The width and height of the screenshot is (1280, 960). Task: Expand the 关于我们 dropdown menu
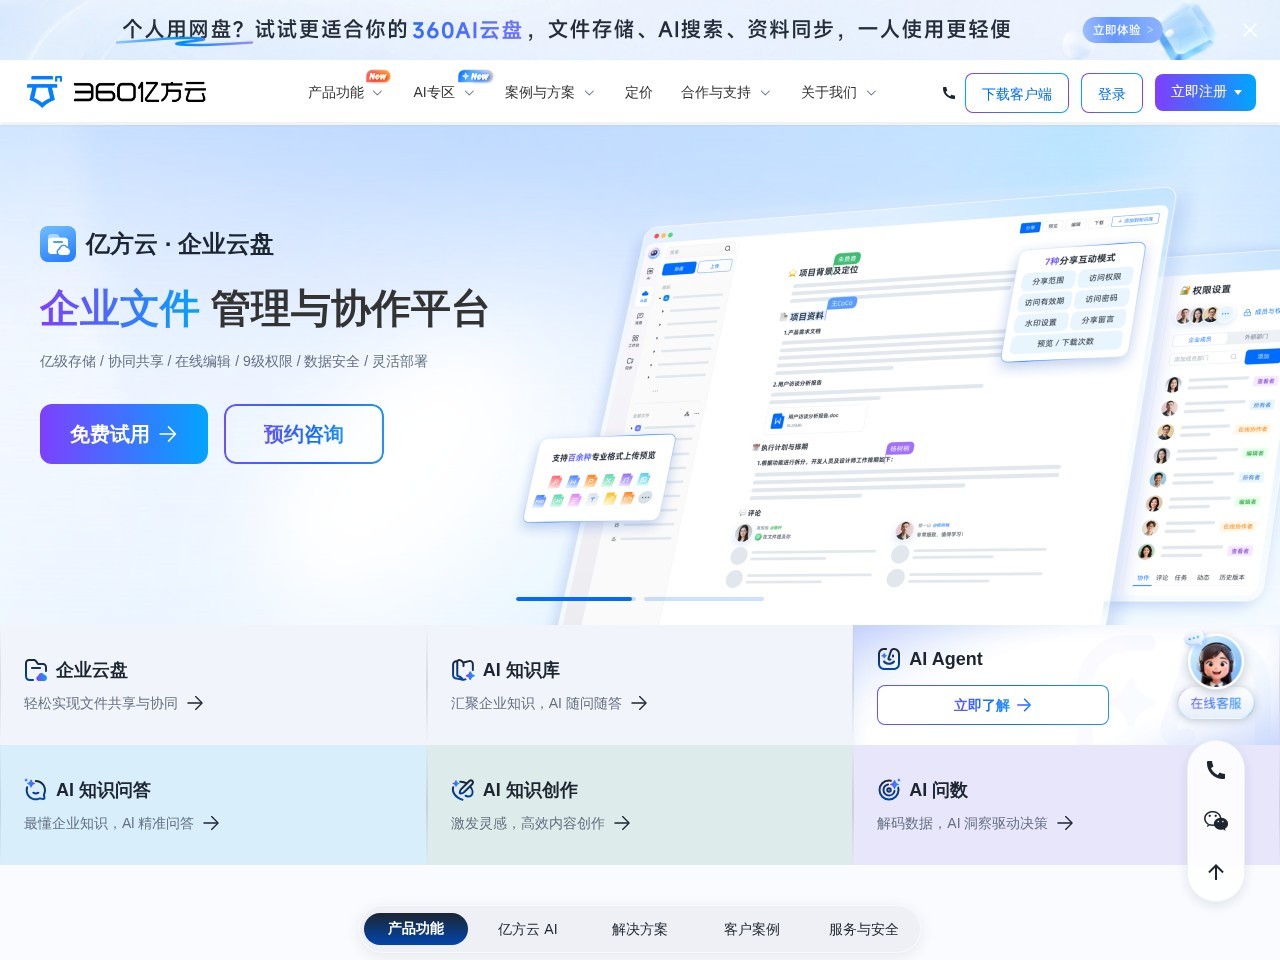838,93
